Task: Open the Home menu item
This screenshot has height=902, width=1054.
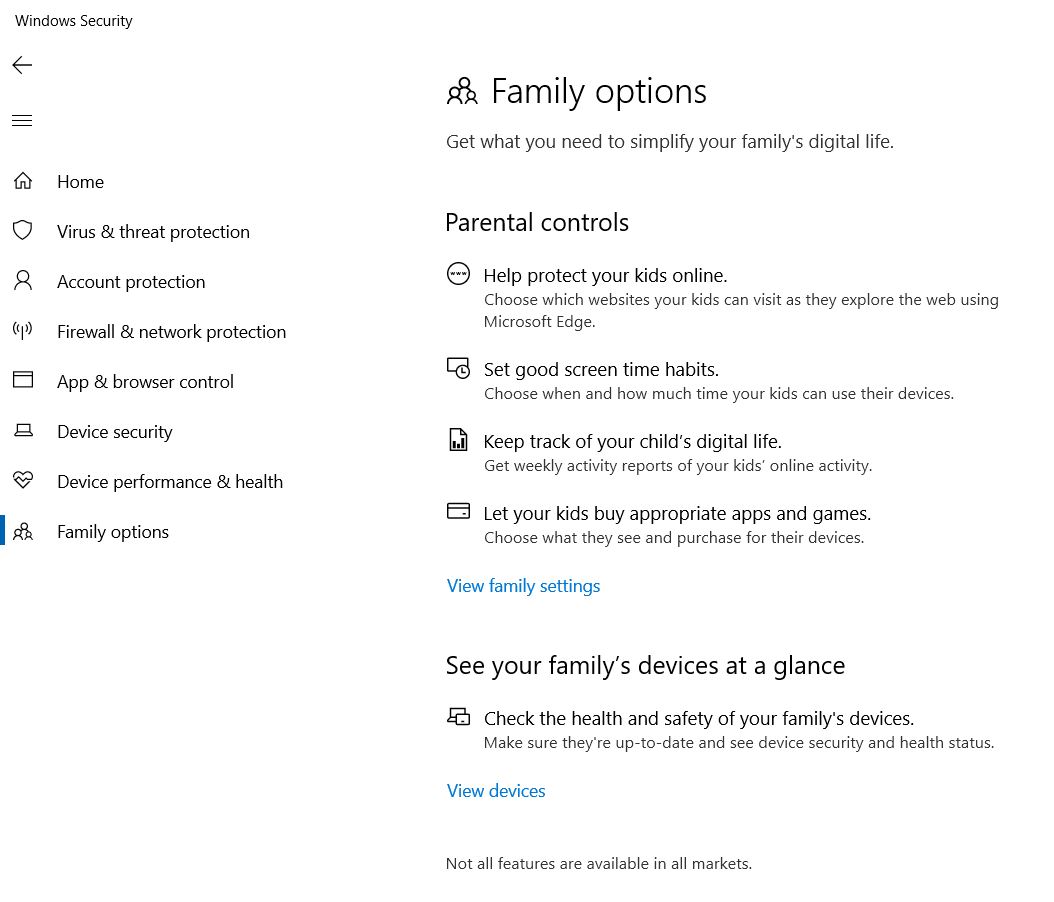Action: point(80,182)
